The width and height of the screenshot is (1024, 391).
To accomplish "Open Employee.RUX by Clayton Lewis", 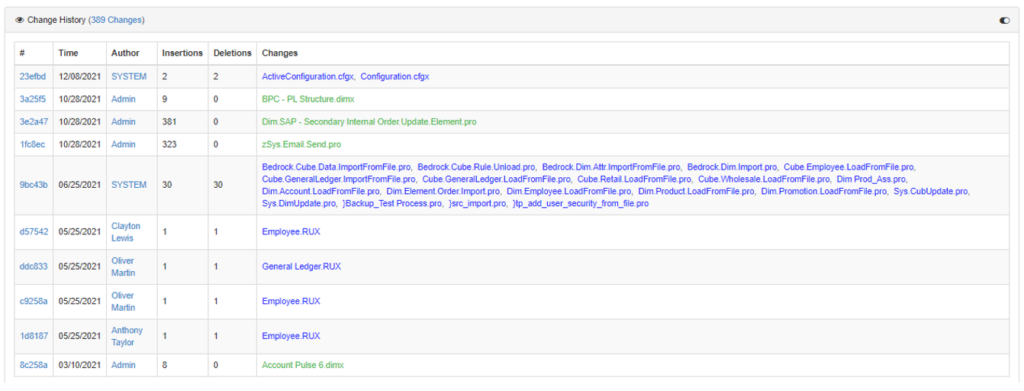I will tap(291, 231).
